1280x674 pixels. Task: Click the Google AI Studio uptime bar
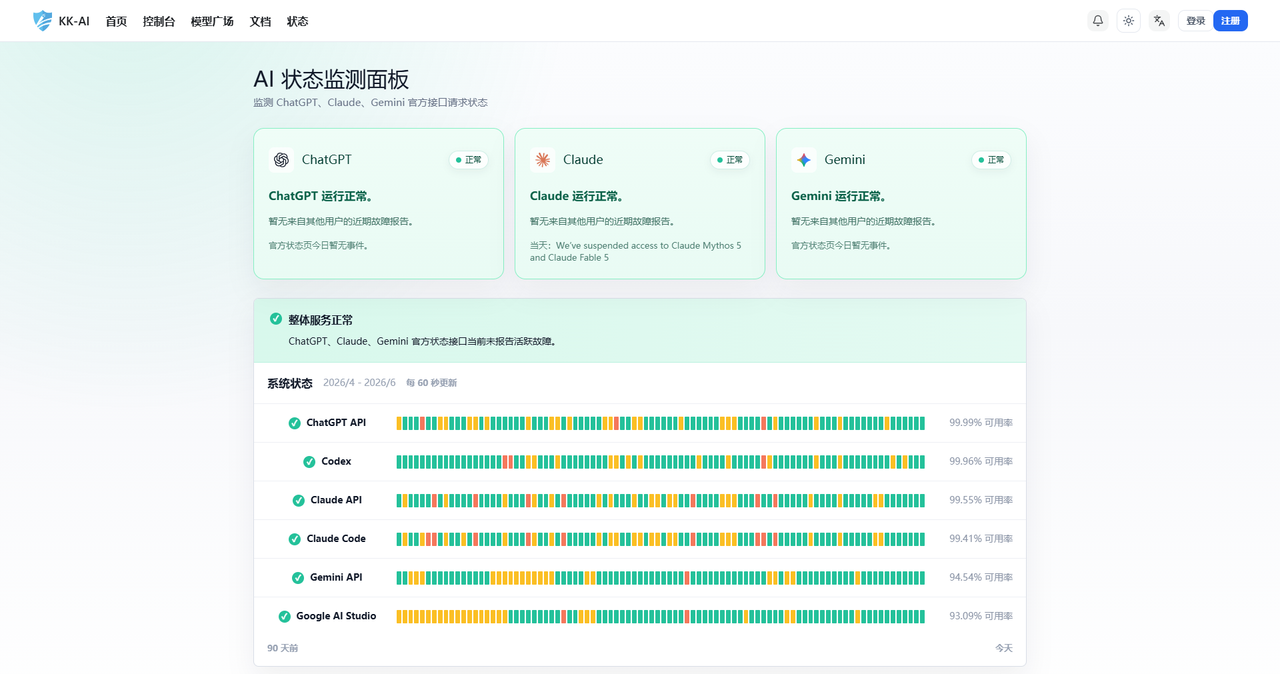(661, 616)
